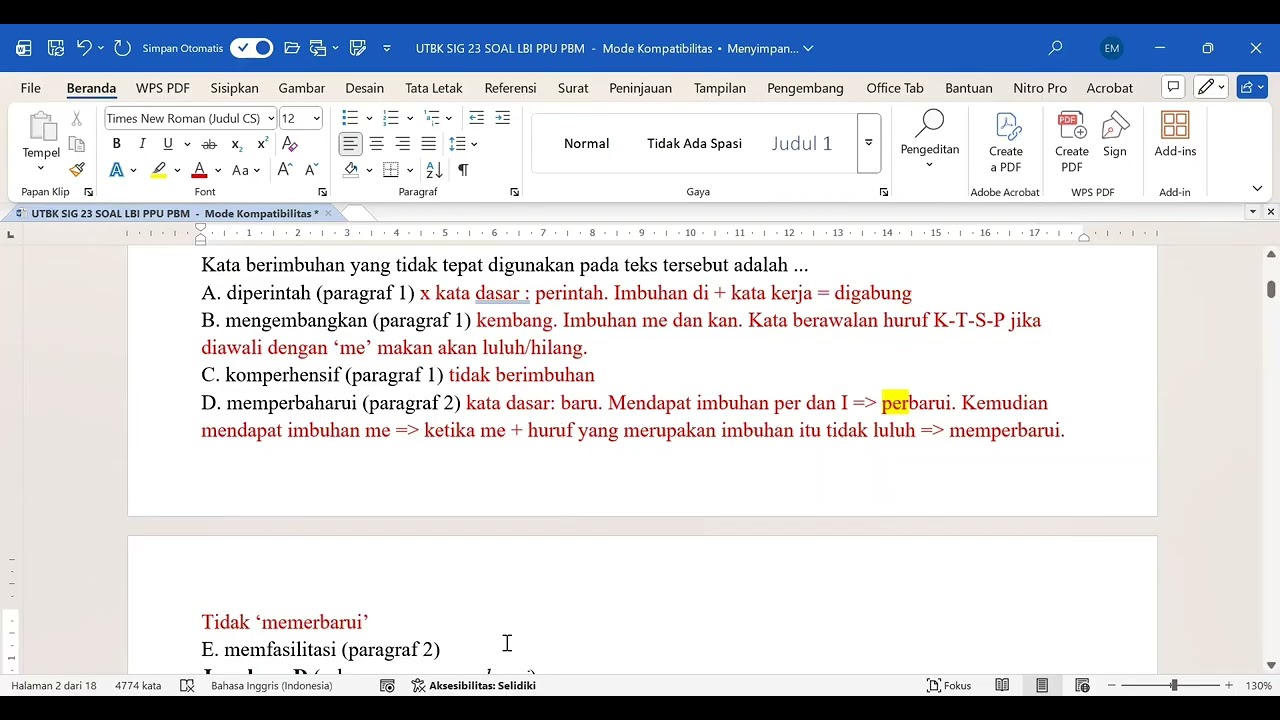
Task: Click the Cut scissors icon
Action: (x=76, y=119)
